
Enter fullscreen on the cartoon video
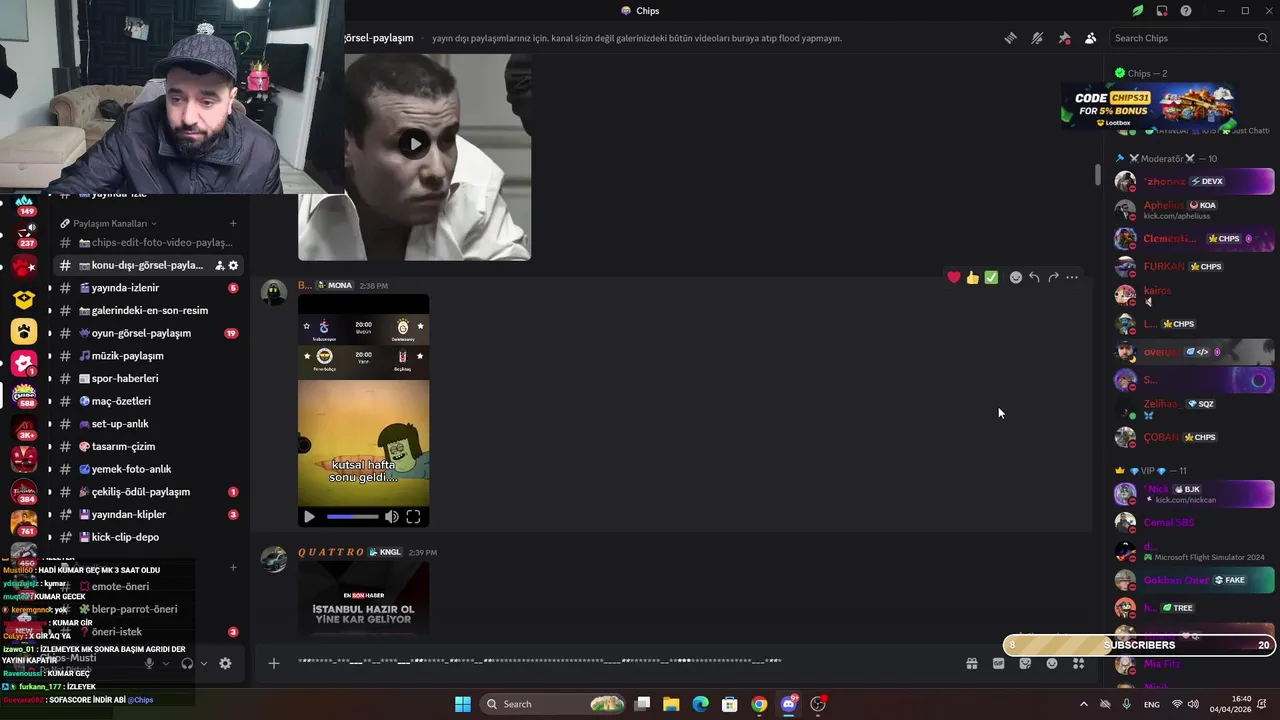413,517
